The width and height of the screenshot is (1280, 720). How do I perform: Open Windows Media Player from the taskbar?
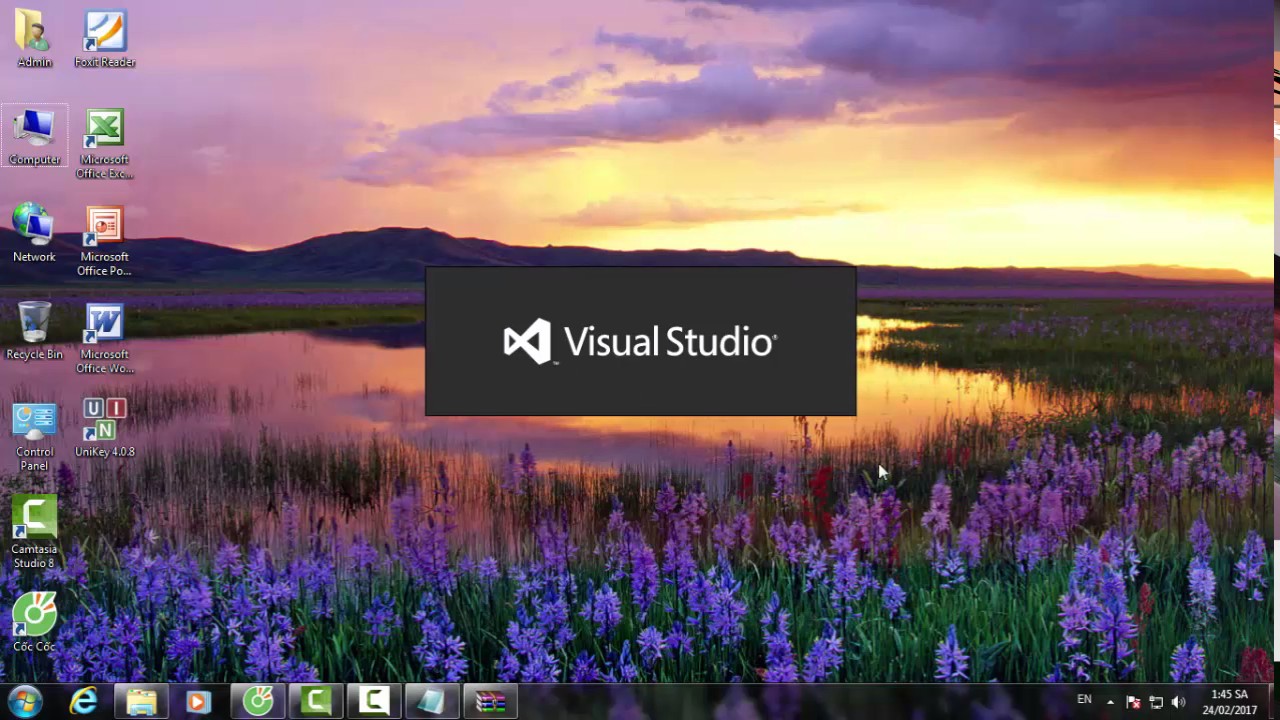(198, 702)
